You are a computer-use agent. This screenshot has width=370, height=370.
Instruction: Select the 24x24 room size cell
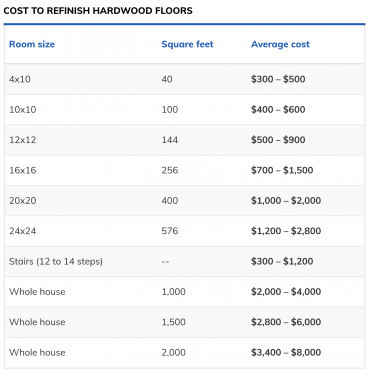pyautogui.click(x=23, y=231)
